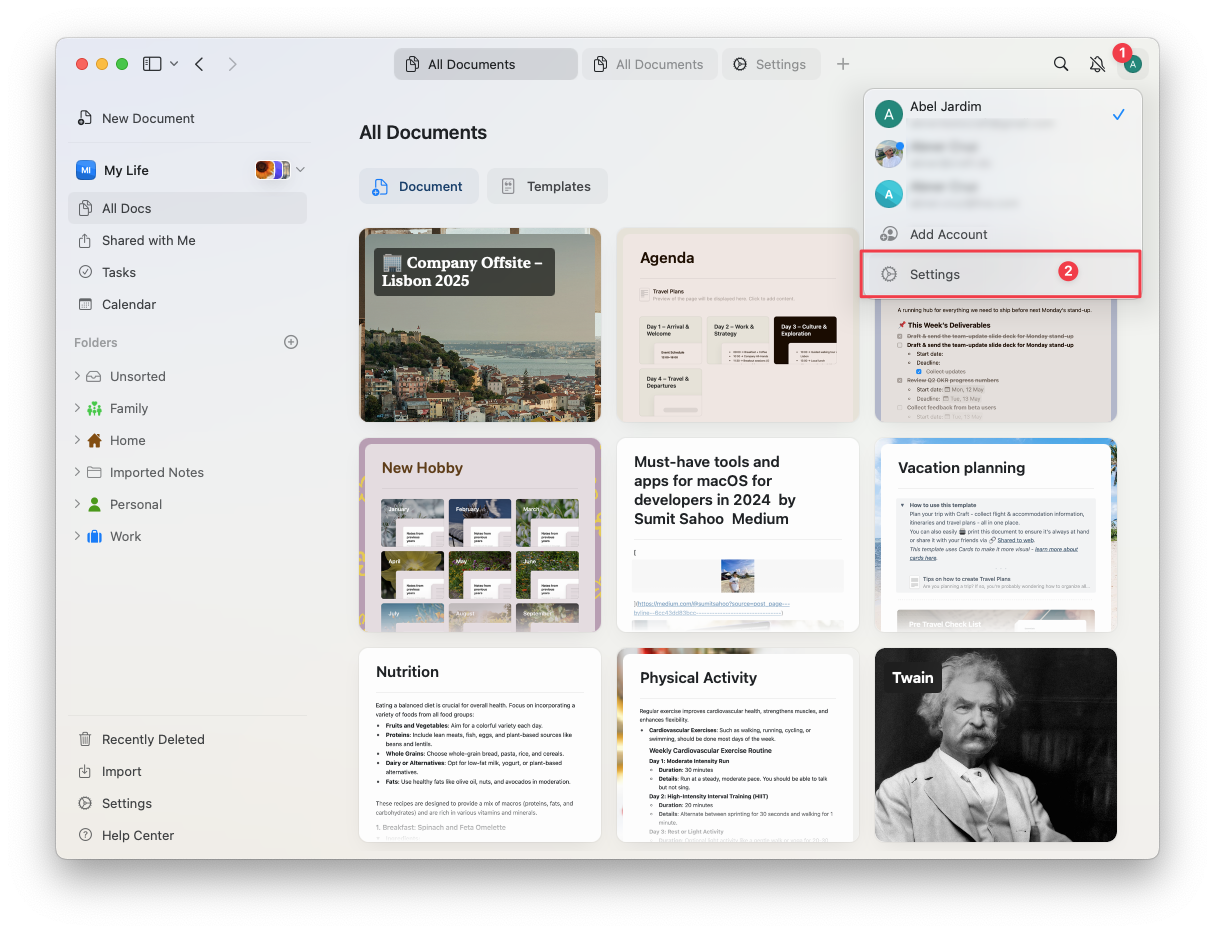Open the Vacation planning document
The image size is (1215, 933).
(996, 535)
